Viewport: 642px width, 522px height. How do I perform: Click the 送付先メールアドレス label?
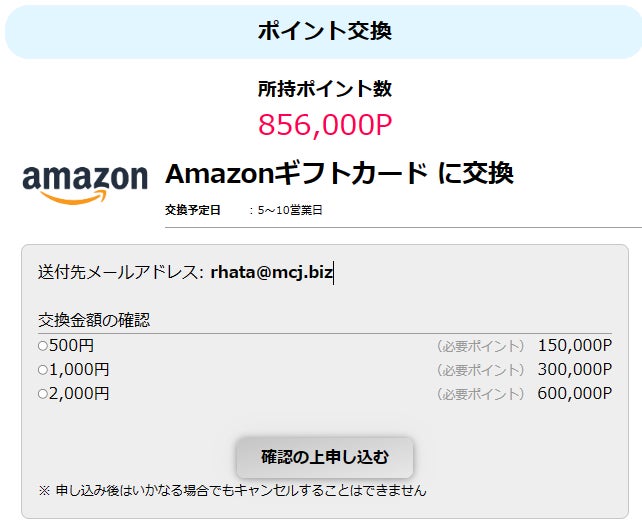point(120,272)
